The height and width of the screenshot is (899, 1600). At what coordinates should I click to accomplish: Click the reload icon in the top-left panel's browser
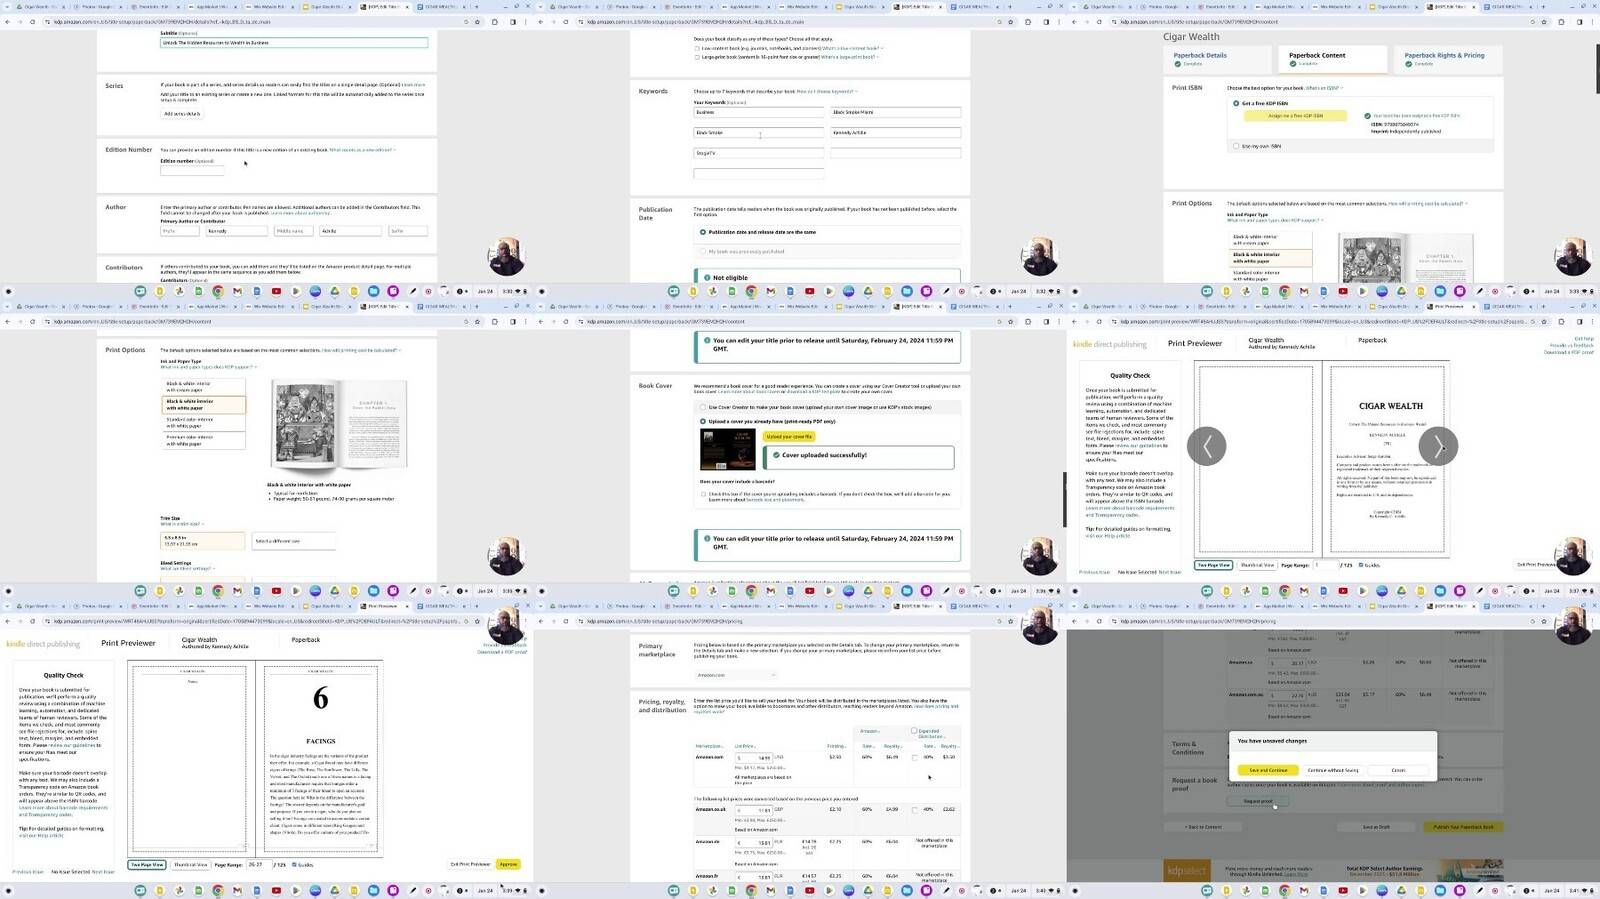pyautogui.click(x=32, y=22)
